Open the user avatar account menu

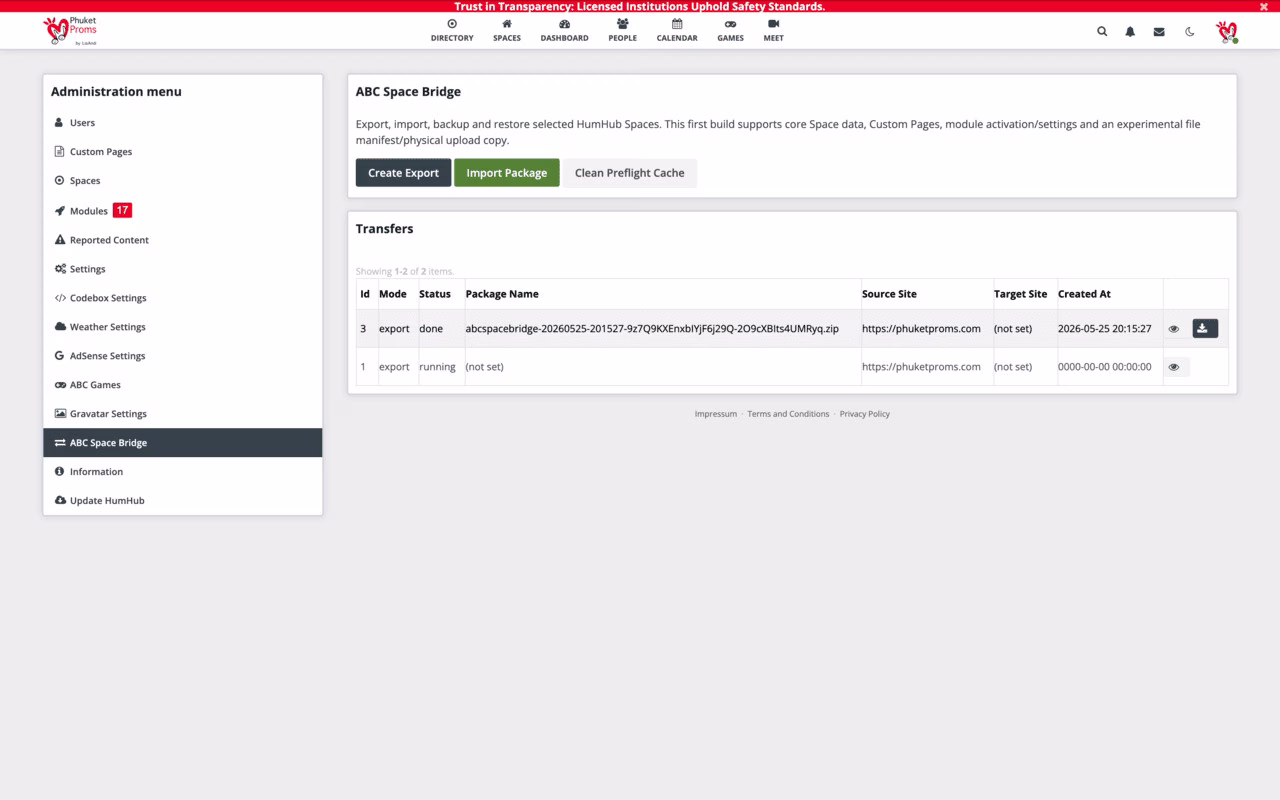(x=1226, y=32)
